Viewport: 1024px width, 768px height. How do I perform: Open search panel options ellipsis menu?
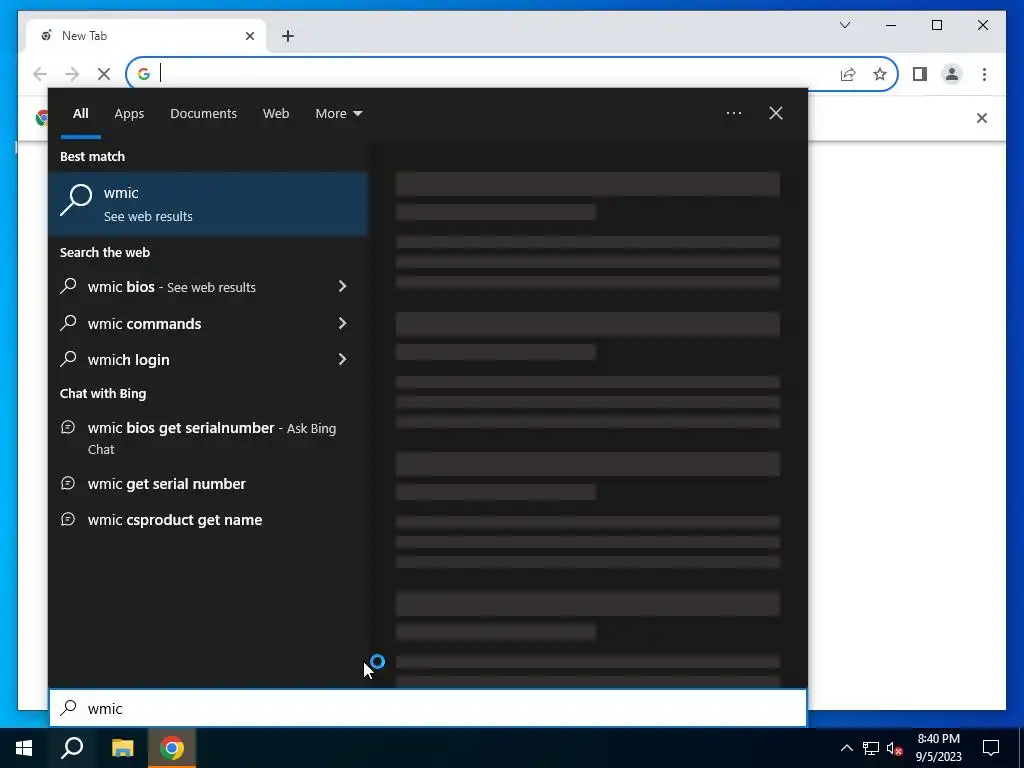(733, 114)
